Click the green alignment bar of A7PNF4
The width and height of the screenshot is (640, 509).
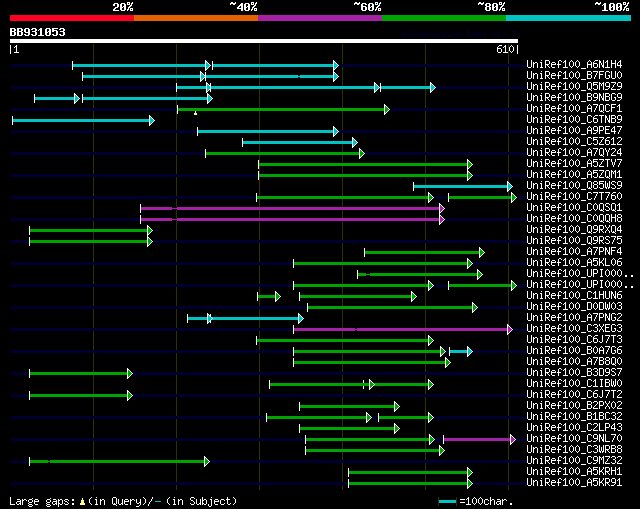(424, 253)
